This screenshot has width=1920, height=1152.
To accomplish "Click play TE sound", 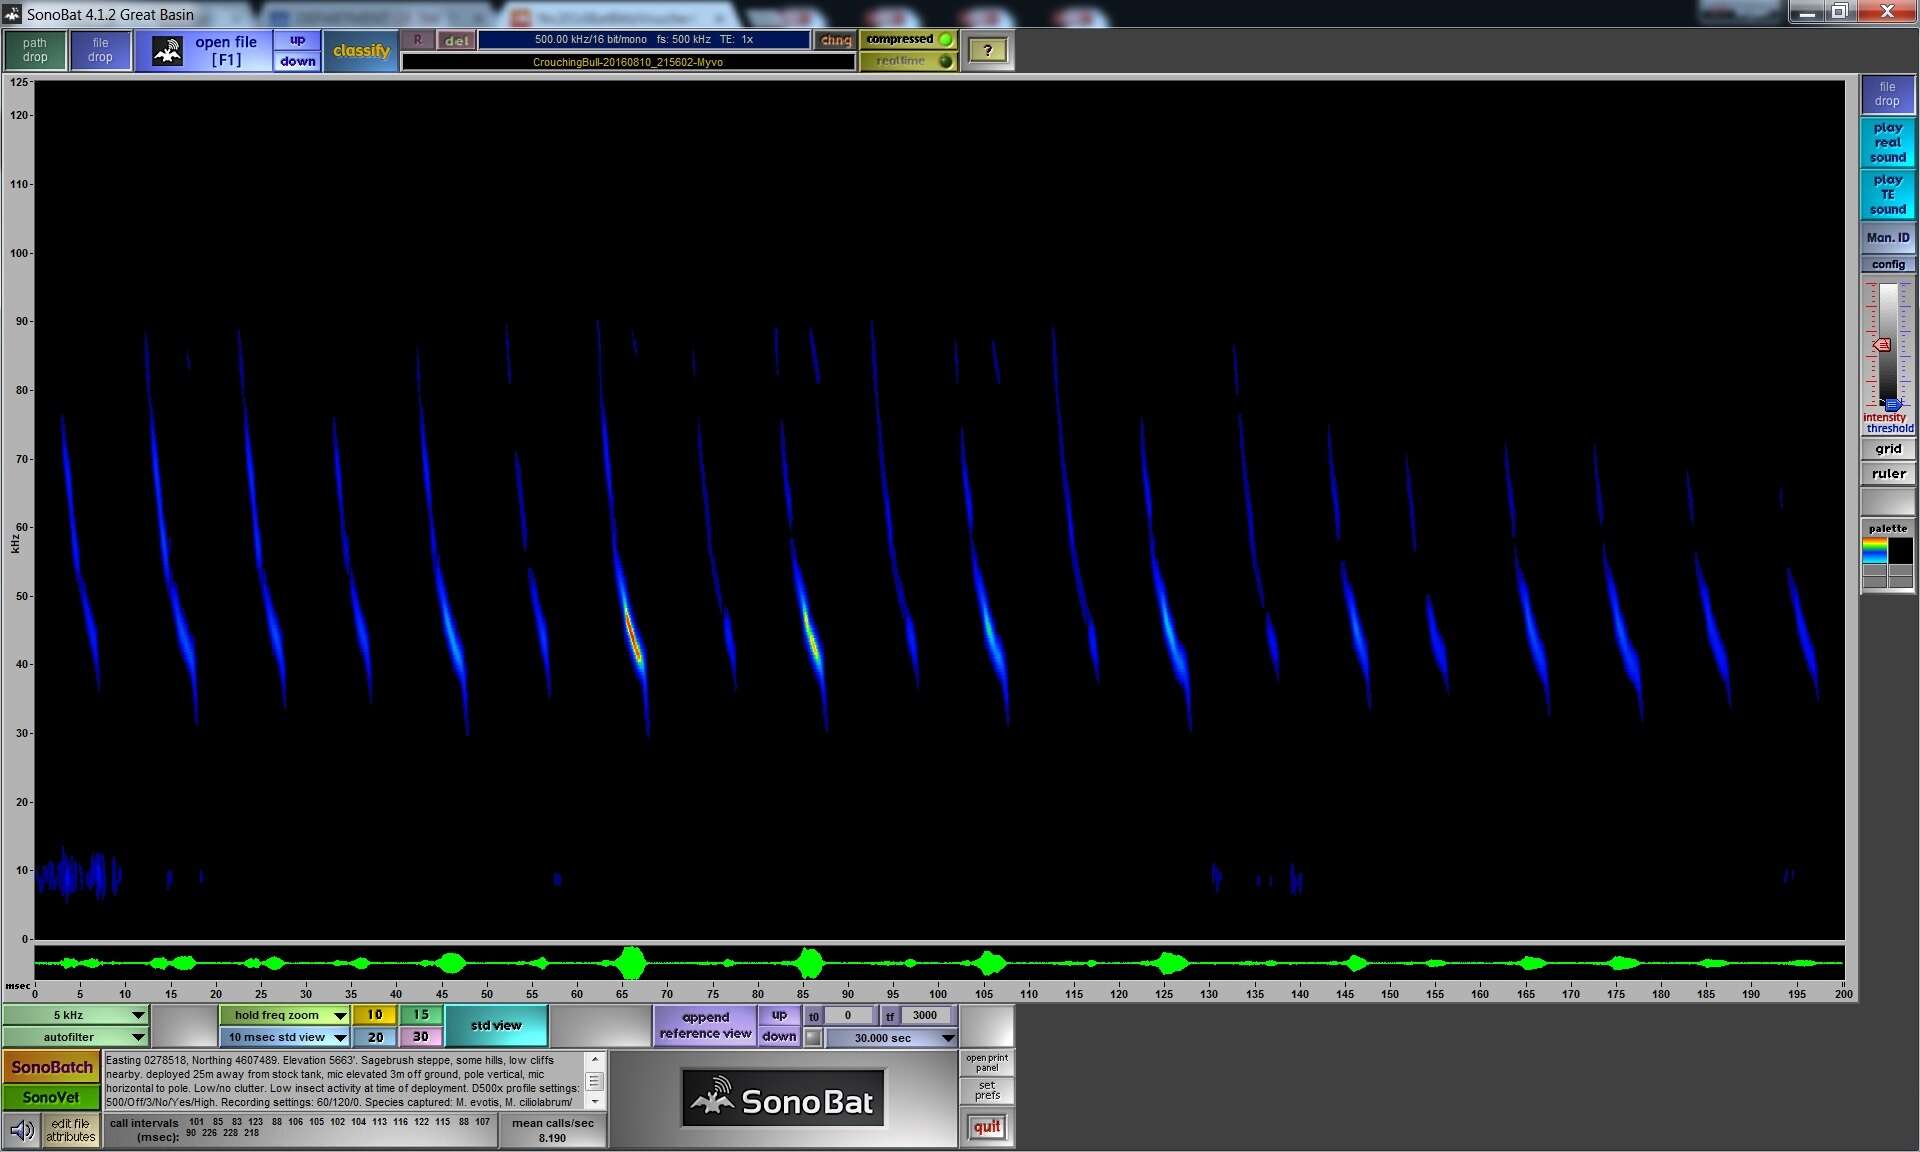I will tap(1888, 195).
